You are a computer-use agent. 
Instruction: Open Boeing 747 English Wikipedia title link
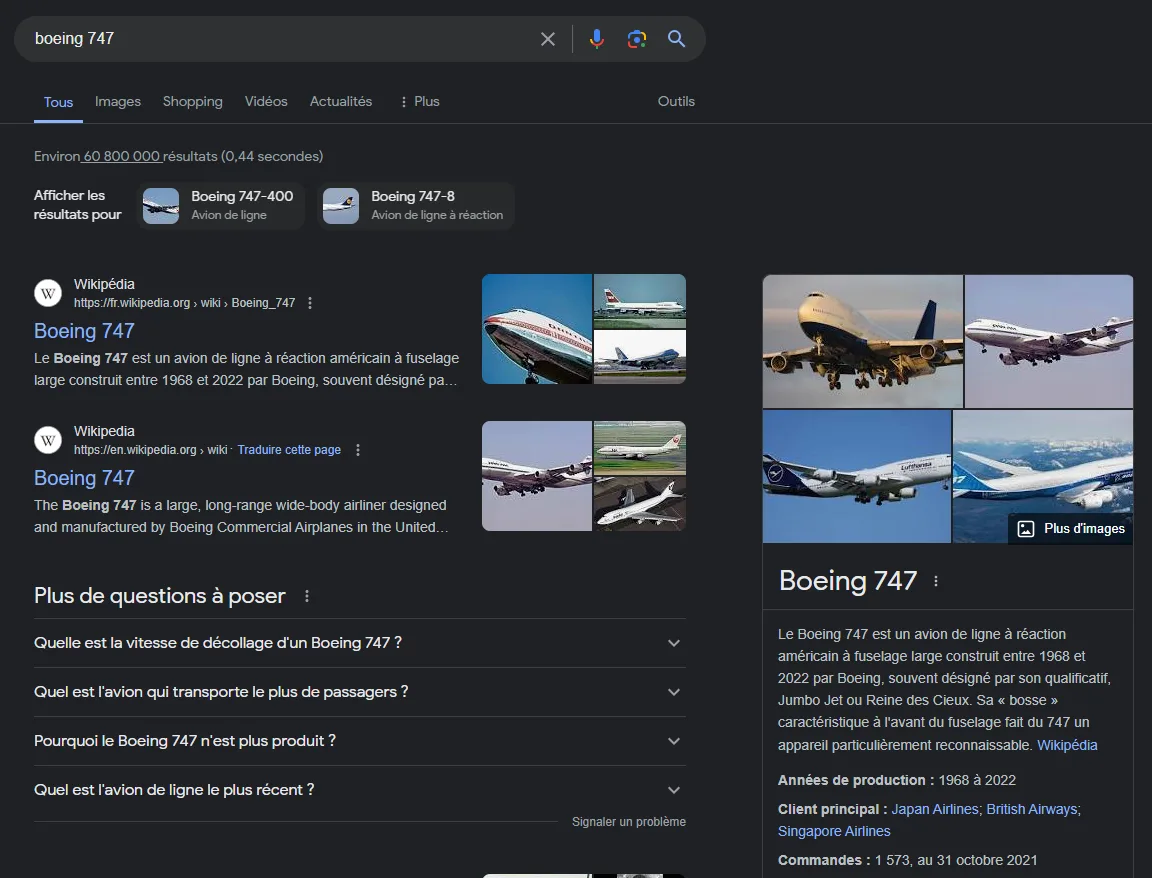84,478
